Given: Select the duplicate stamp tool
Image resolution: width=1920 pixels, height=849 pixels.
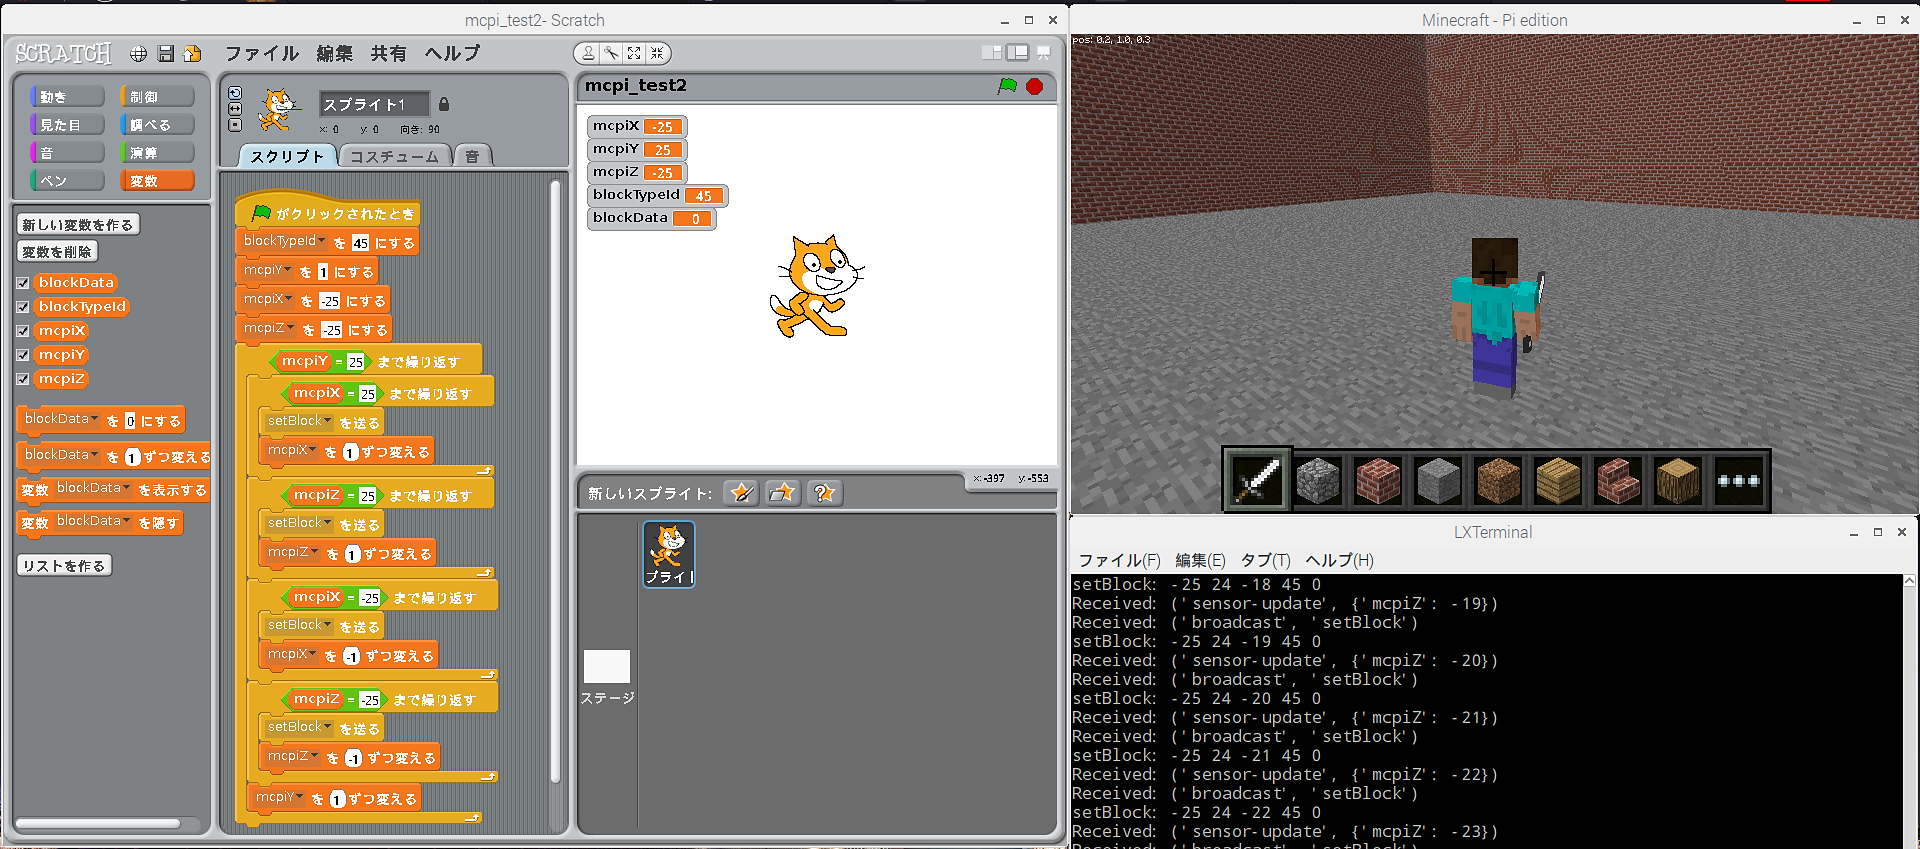Looking at the screenshot, I should [589, 53].
